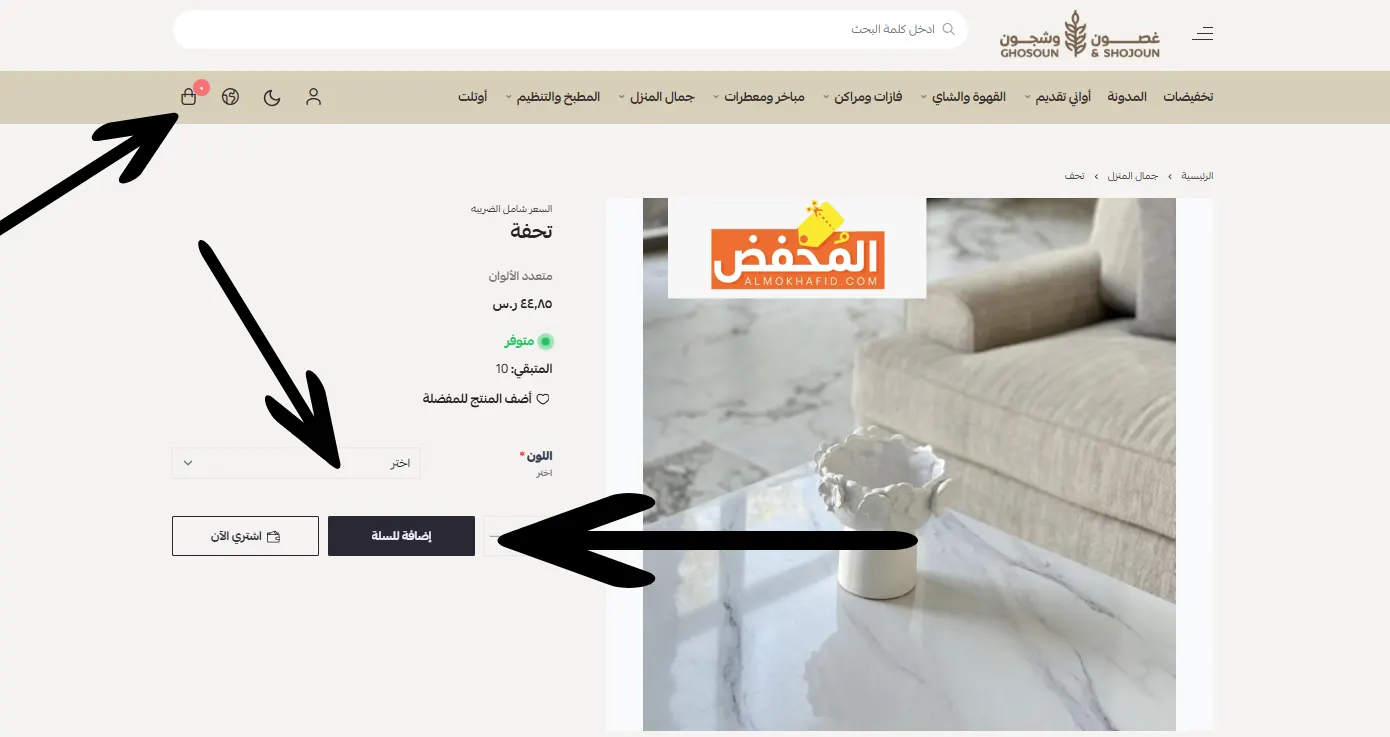Viewport: 1390px width, 737px height.
Task: Open the shopping cart icon
Action: click(189, 97)
